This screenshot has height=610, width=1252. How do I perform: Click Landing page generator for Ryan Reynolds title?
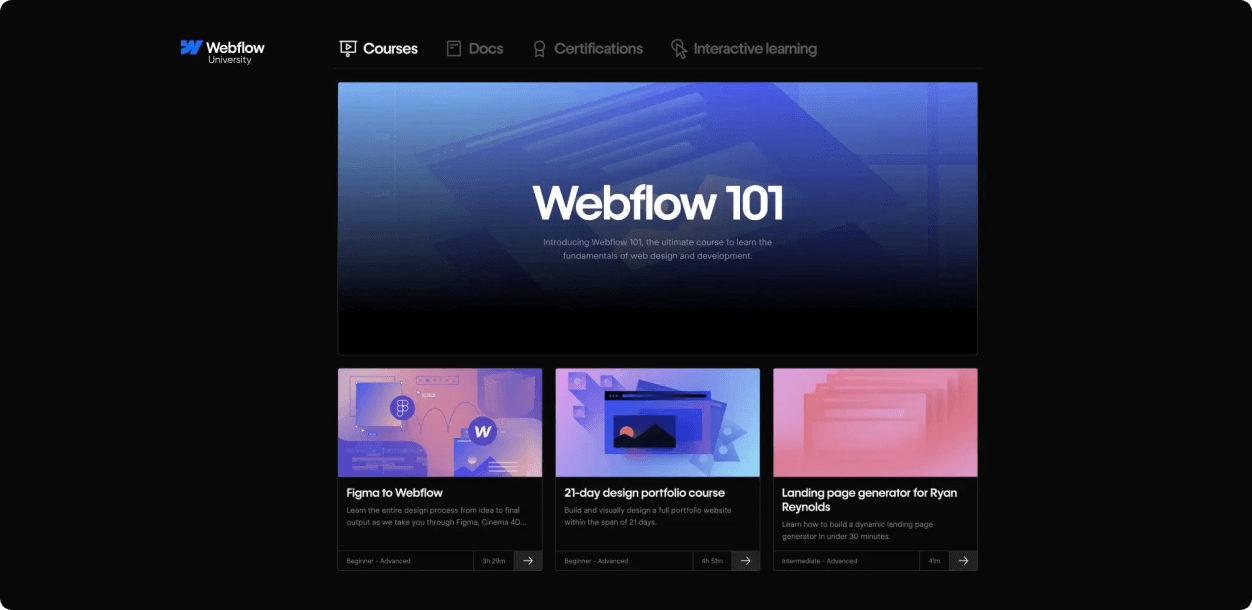tap(869, 500)
